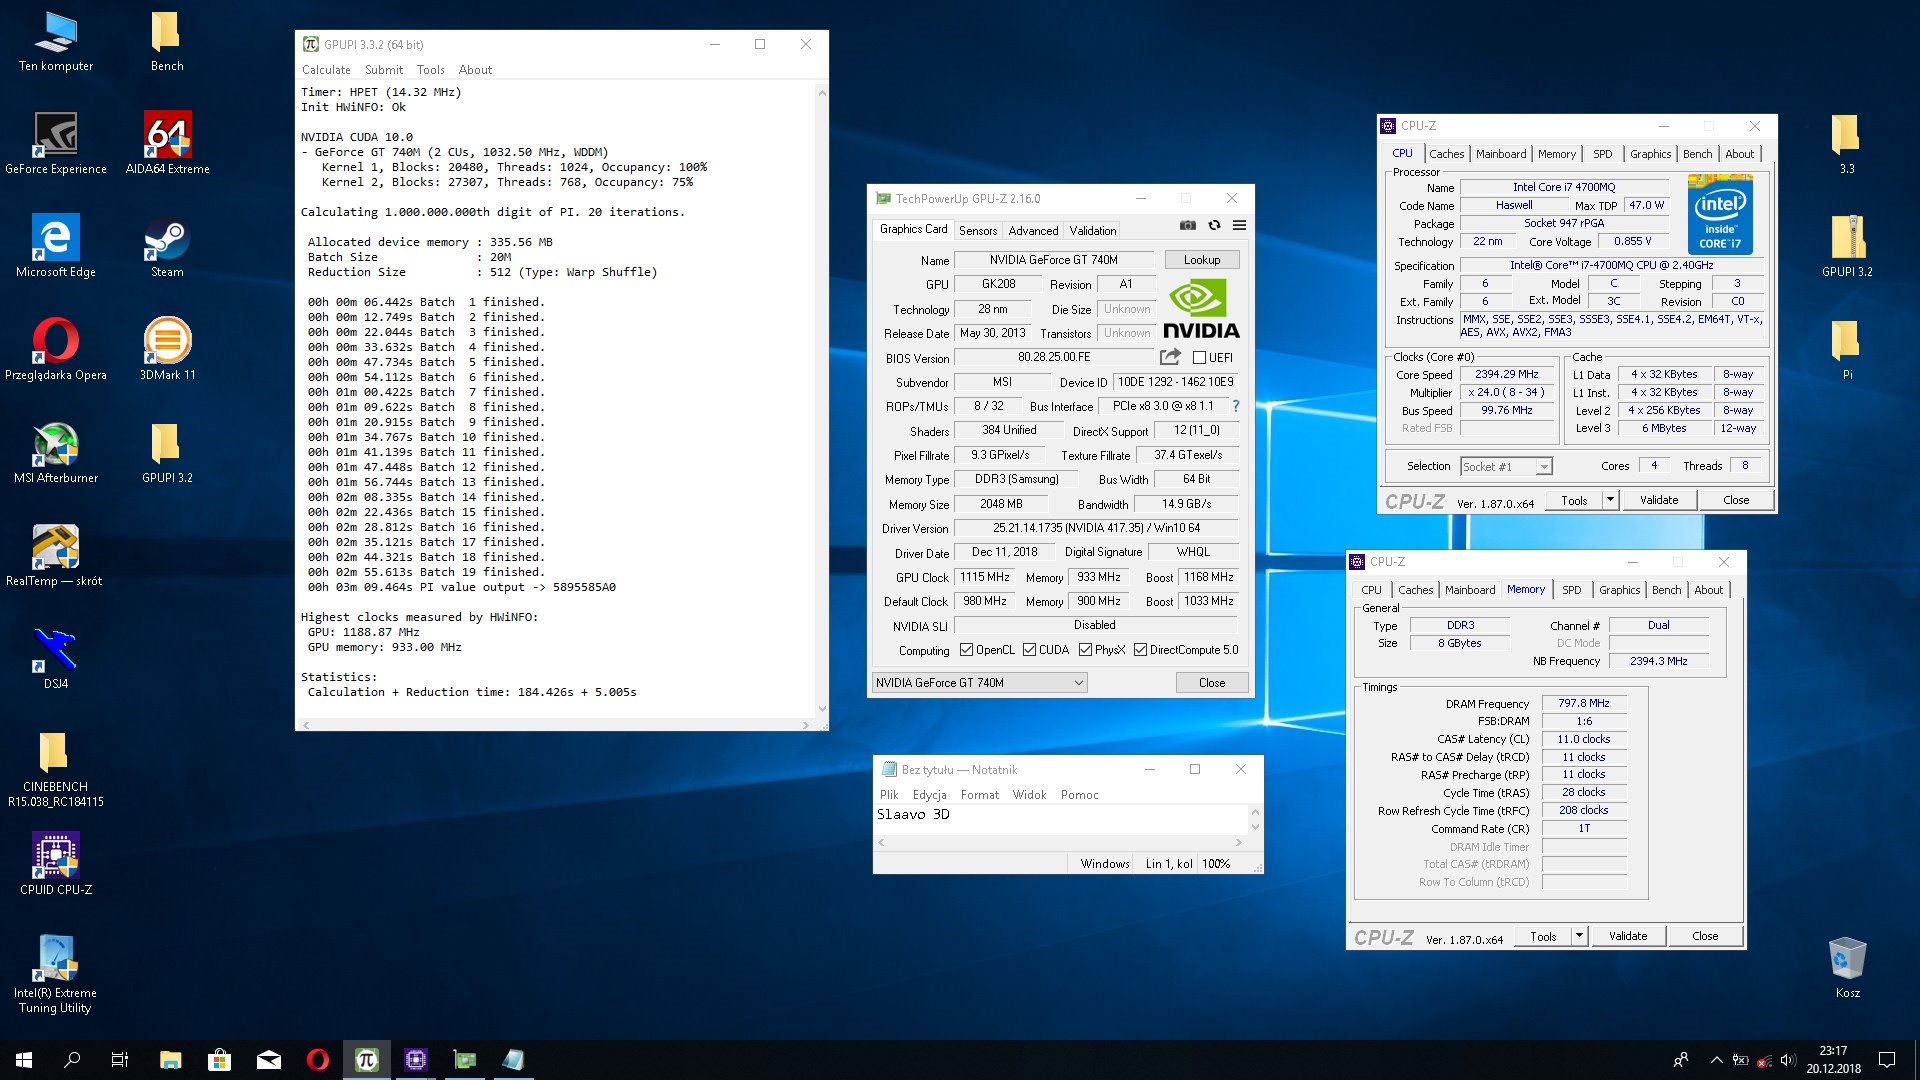Open the Kosz recycle bin
Viewport: 1920px width, 1080px height.
tap(1847, 968)
